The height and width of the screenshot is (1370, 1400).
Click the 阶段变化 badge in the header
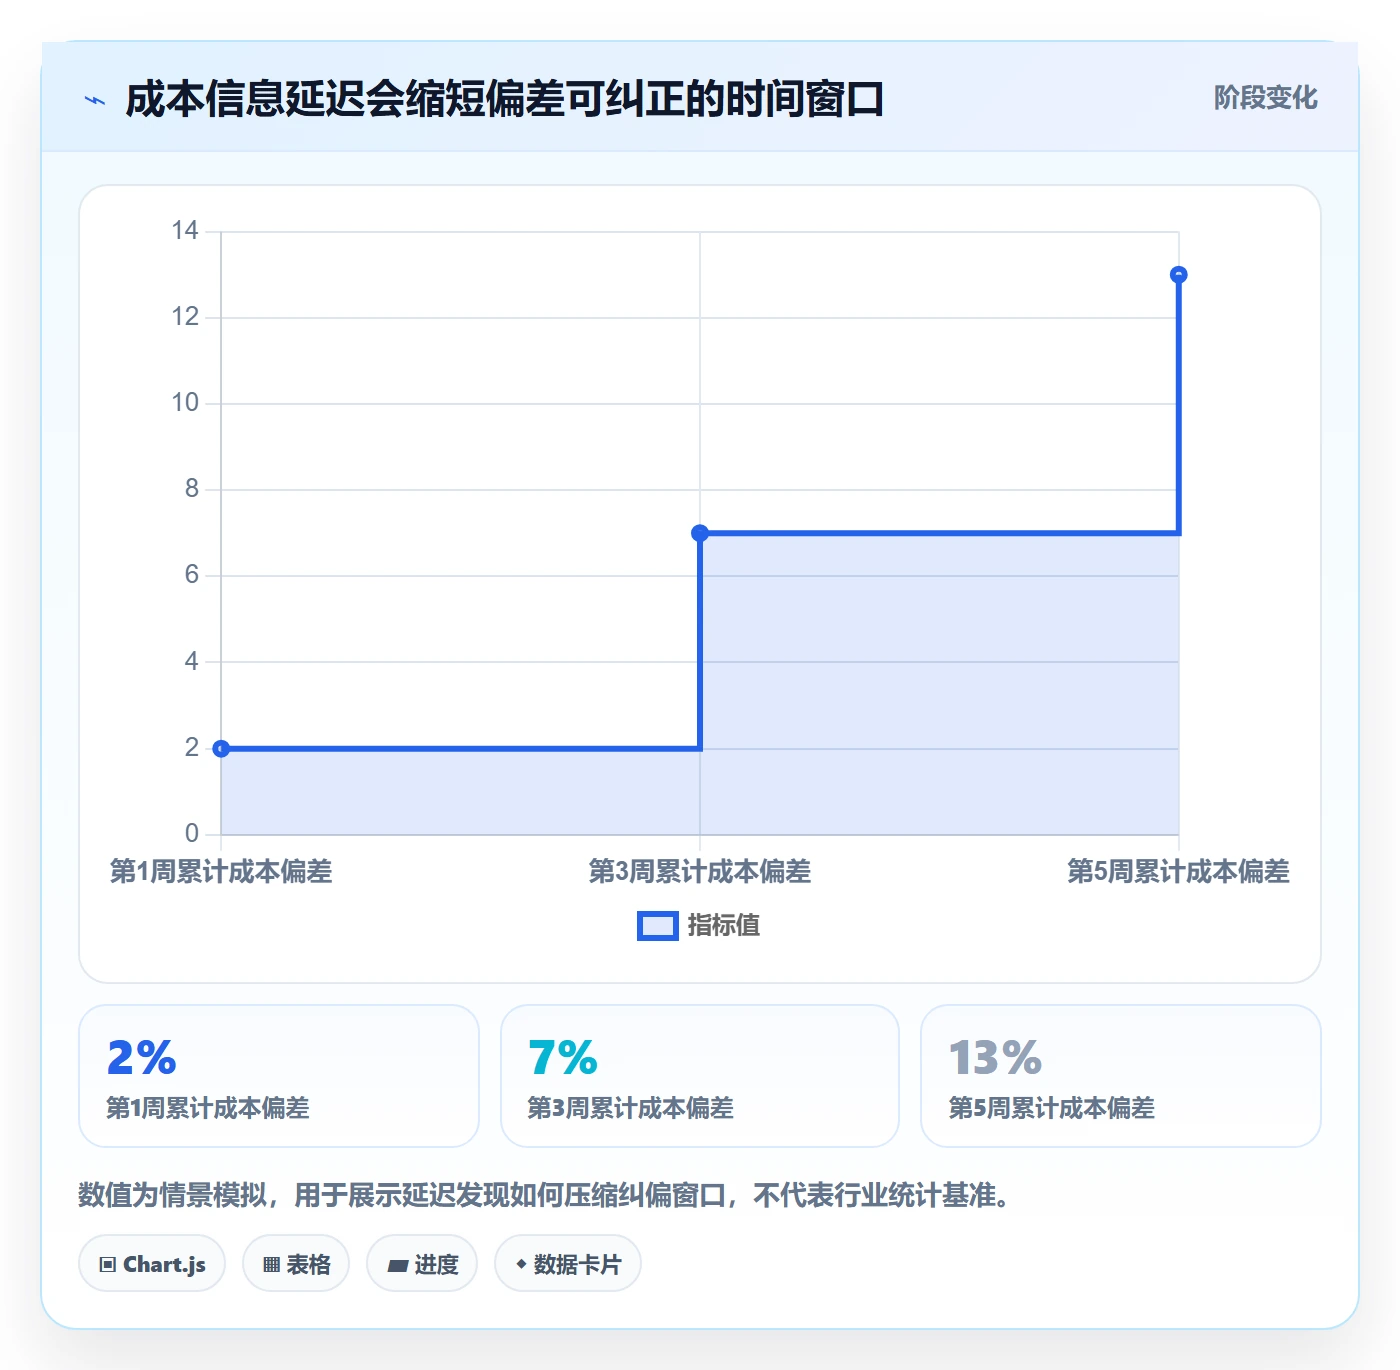point(1265,98)
